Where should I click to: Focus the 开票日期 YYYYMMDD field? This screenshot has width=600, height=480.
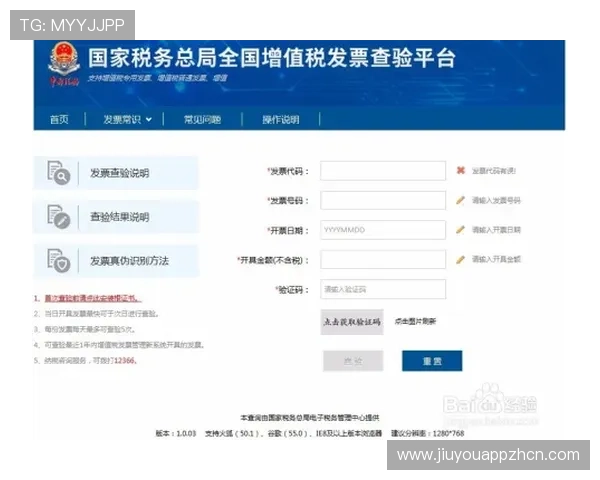(x=383, y=230)
